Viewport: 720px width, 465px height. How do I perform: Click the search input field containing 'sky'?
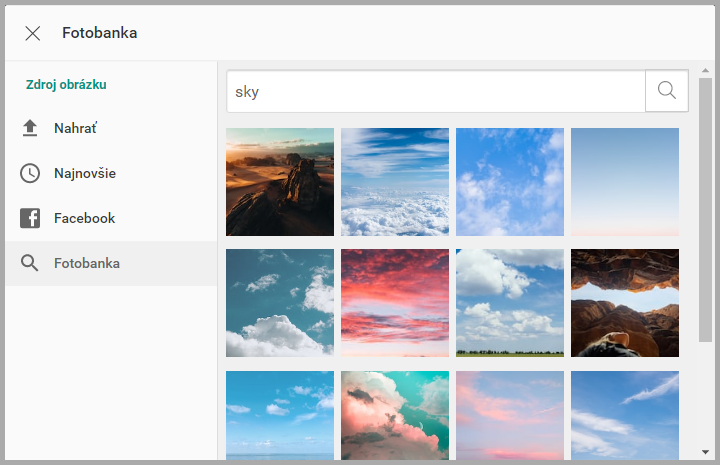436,91
